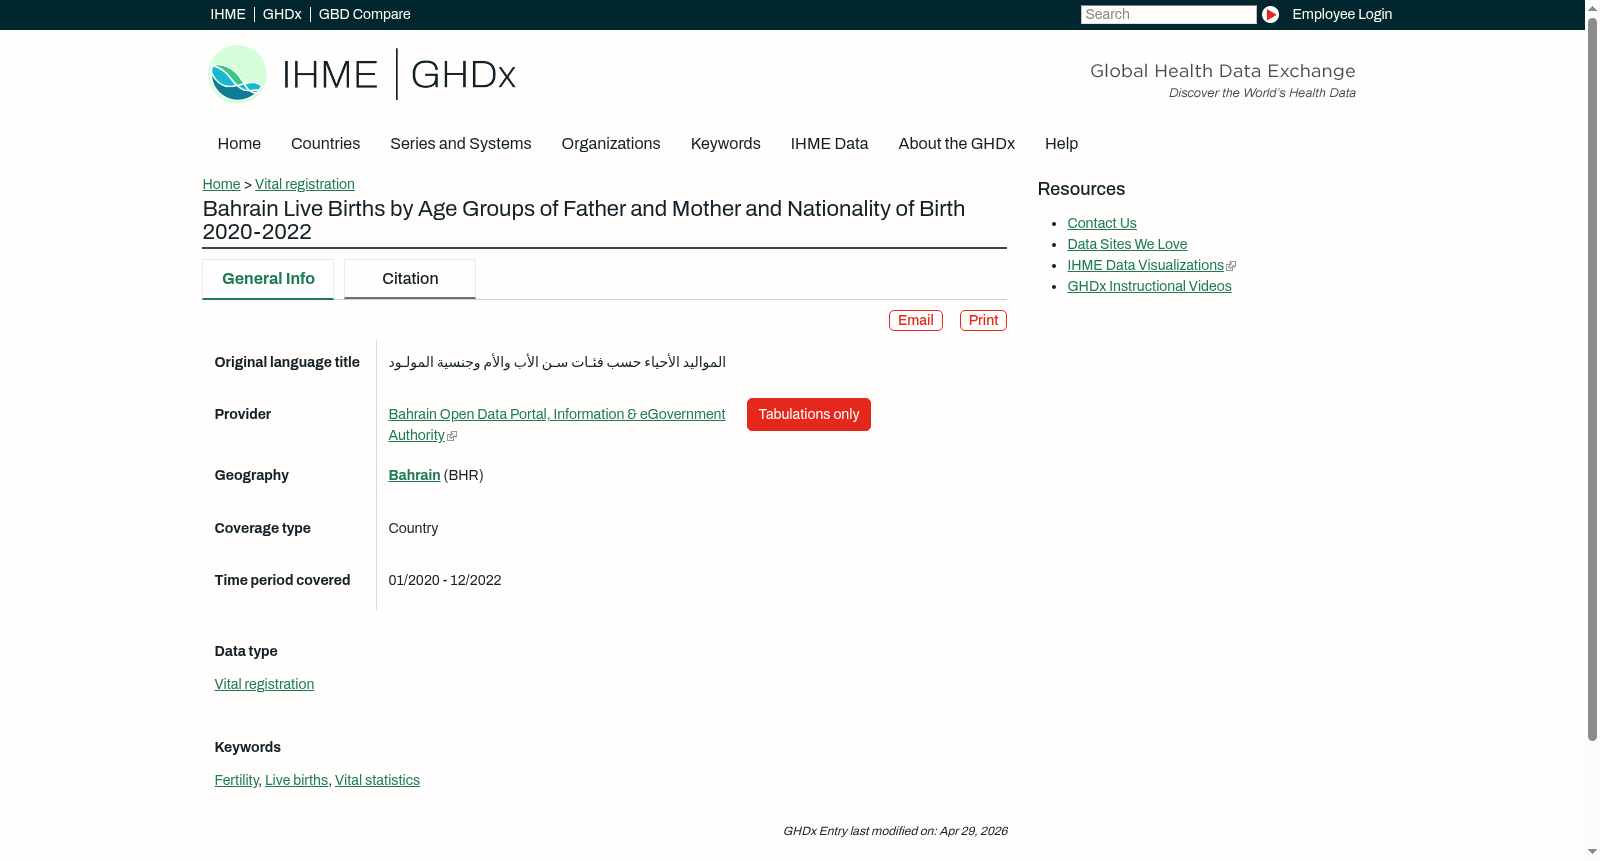Click the time period value 01/2020 - 12/2022
The image size is (1600, 861).
click(445, 580)
